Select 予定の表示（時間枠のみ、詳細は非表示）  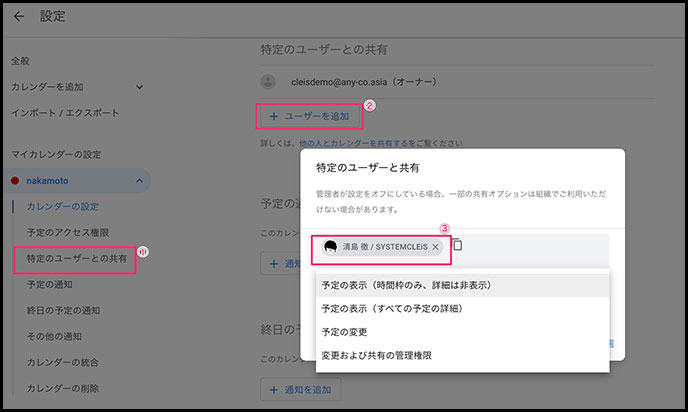tap(462, 285)
